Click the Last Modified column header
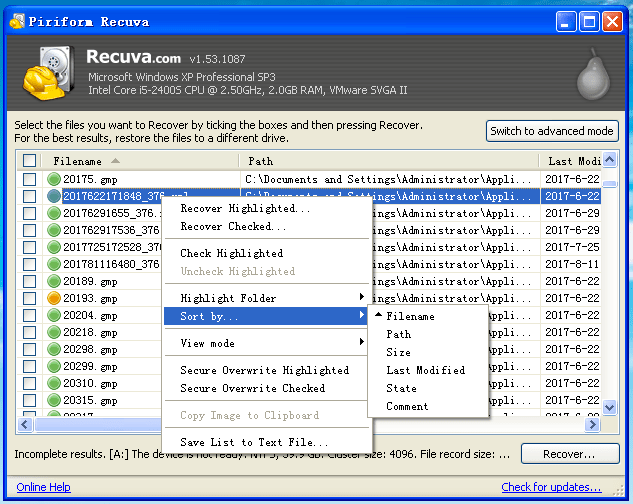Screen dimensions: 633x504 click(570, 161)
